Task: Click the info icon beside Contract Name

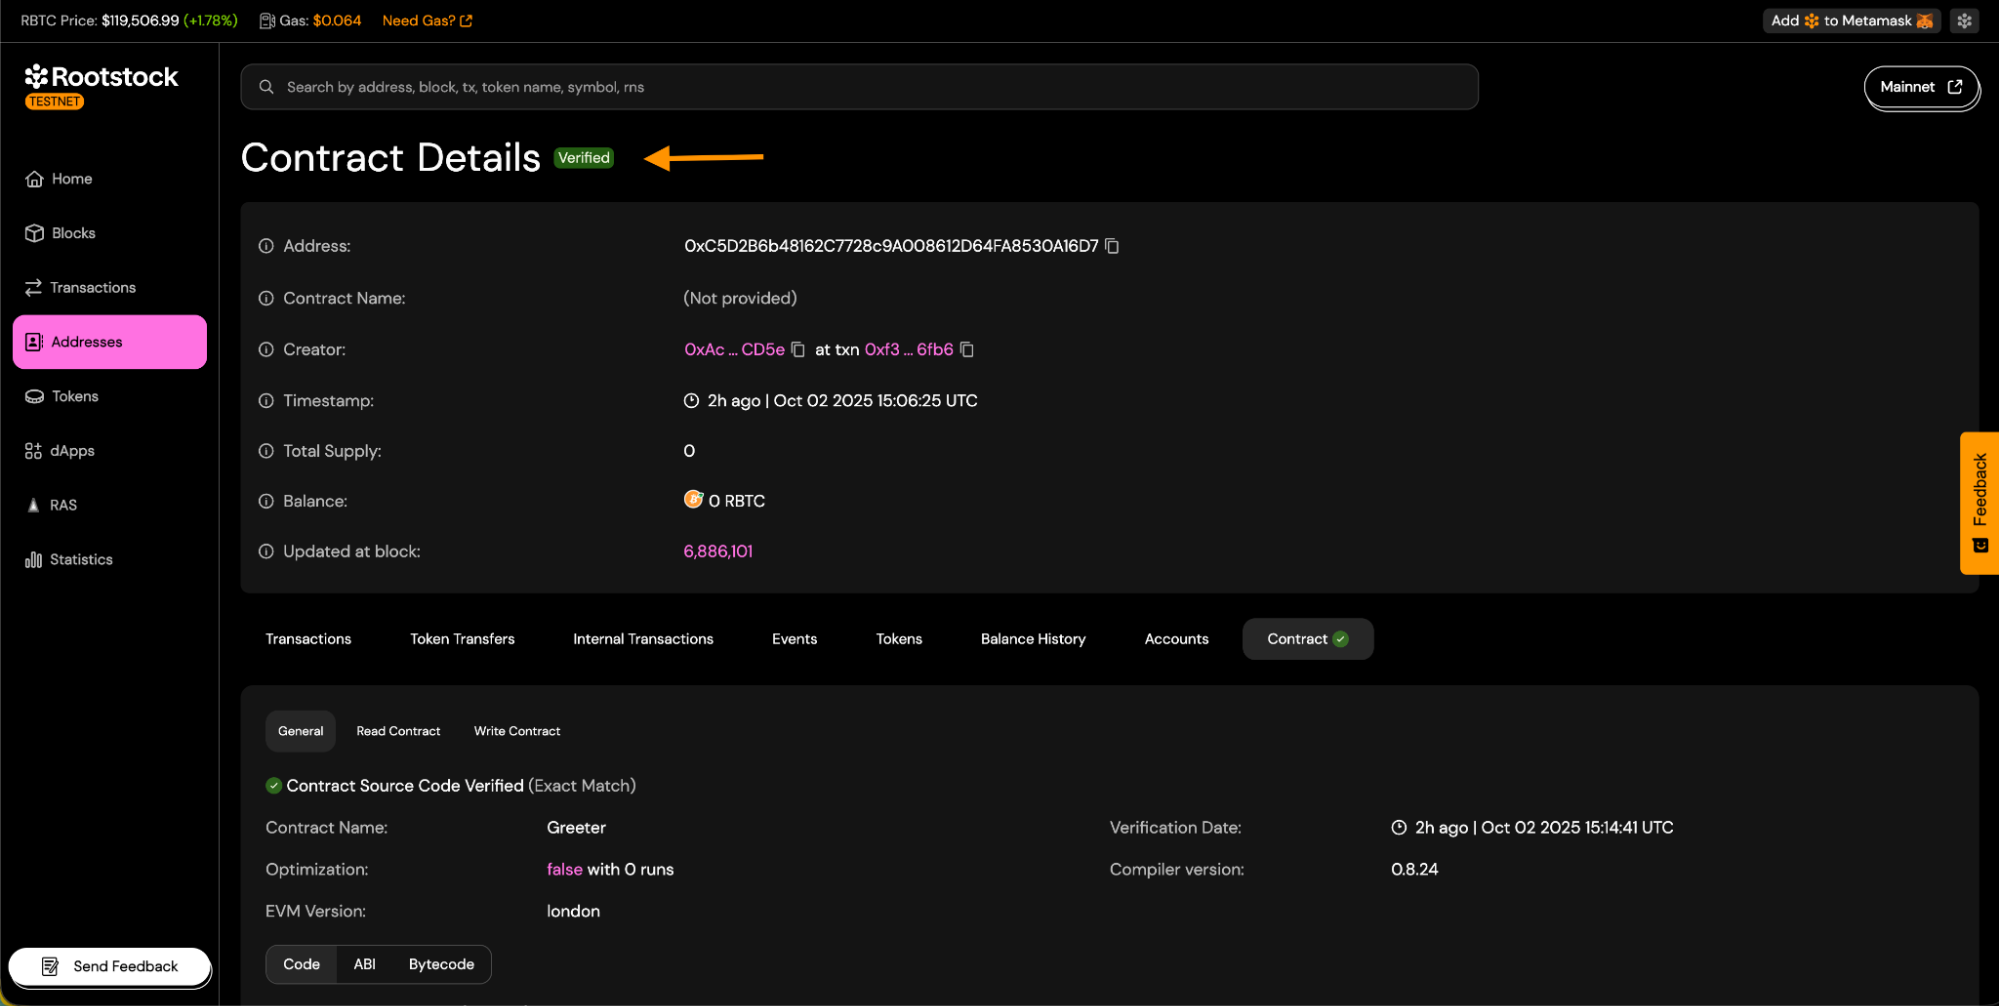Action: click(266, 299)
